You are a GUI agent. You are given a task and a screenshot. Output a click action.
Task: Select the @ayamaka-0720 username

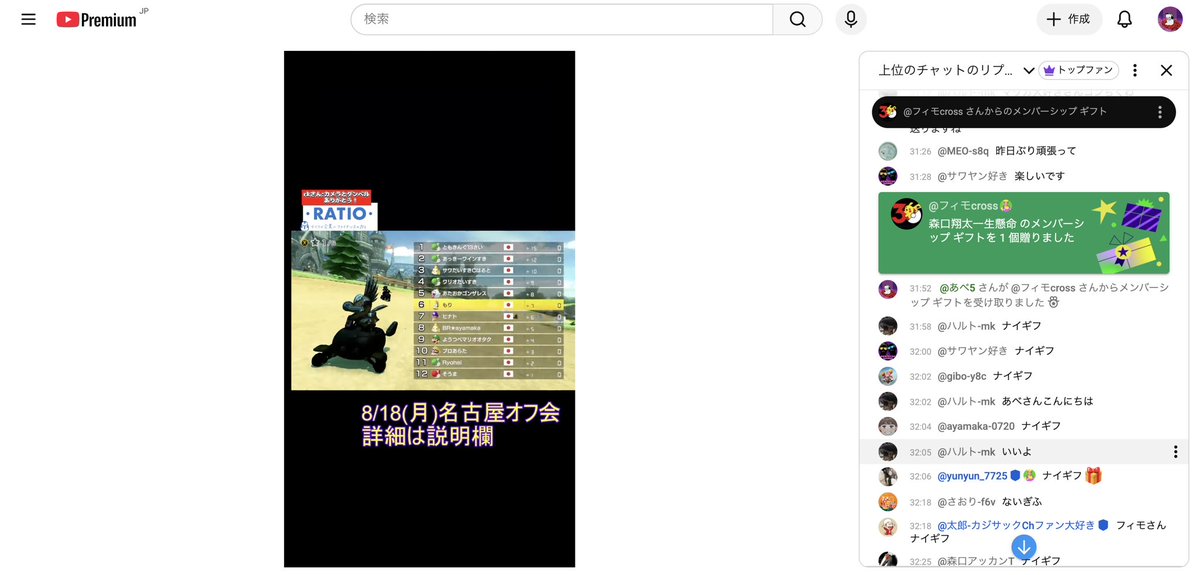(x=976, y=426)
